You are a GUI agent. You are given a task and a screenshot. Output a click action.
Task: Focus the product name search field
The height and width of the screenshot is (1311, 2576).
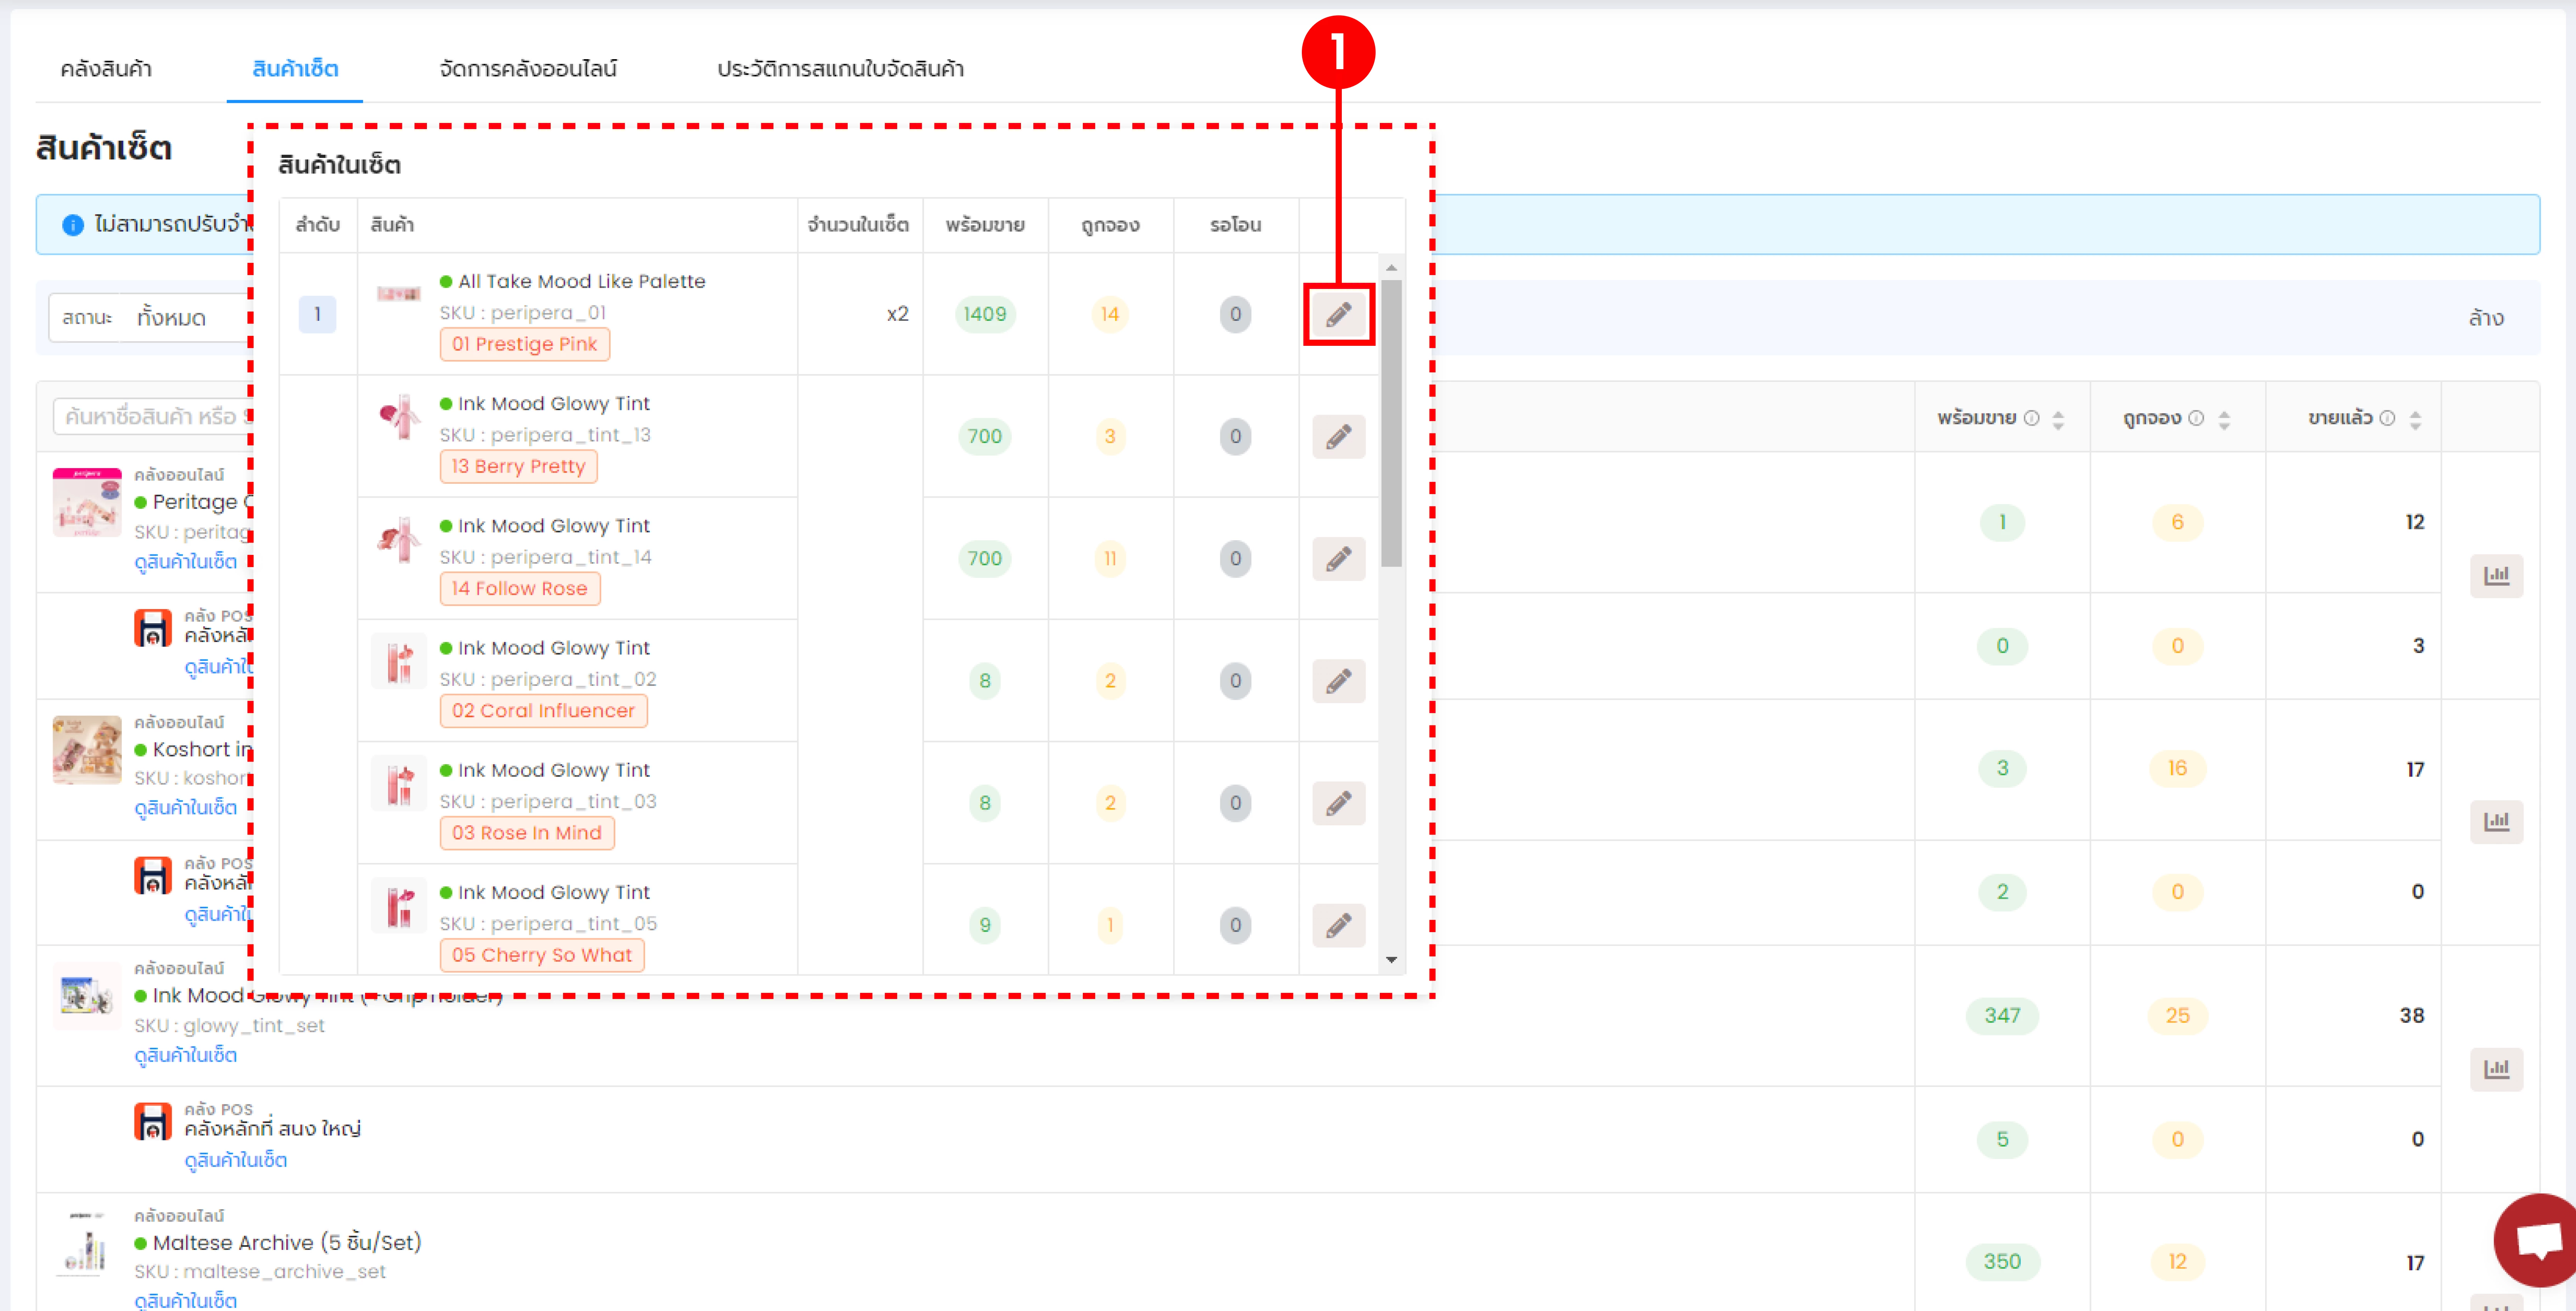point(152,416)
